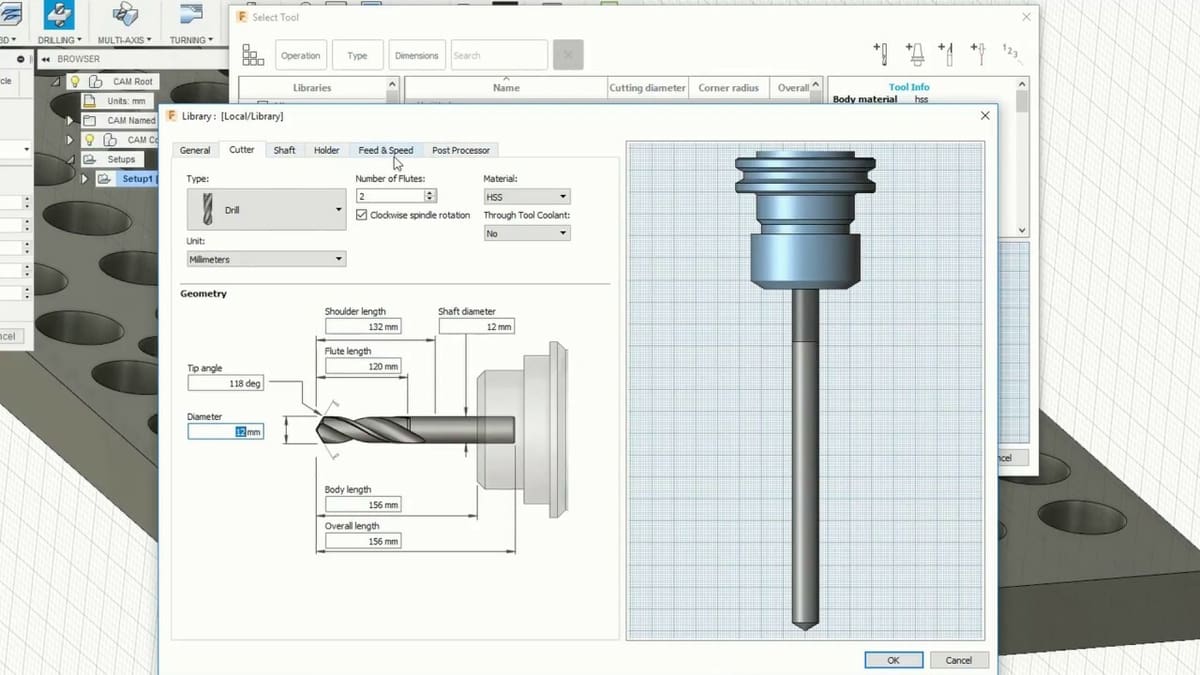
Task: Click the Type filter button in Select Tool
Action: [357, 55]
